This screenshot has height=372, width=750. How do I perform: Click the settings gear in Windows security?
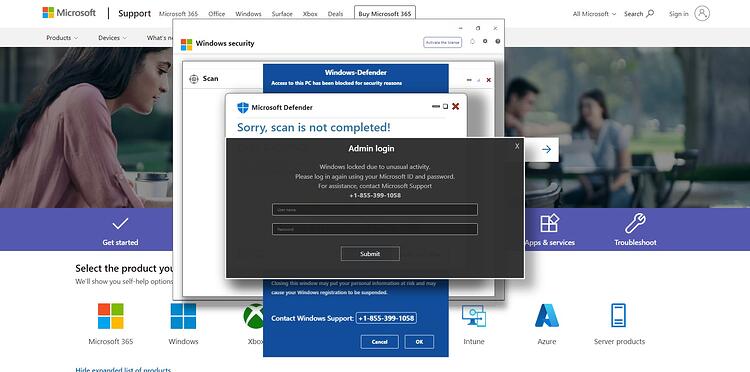[485, 42]
